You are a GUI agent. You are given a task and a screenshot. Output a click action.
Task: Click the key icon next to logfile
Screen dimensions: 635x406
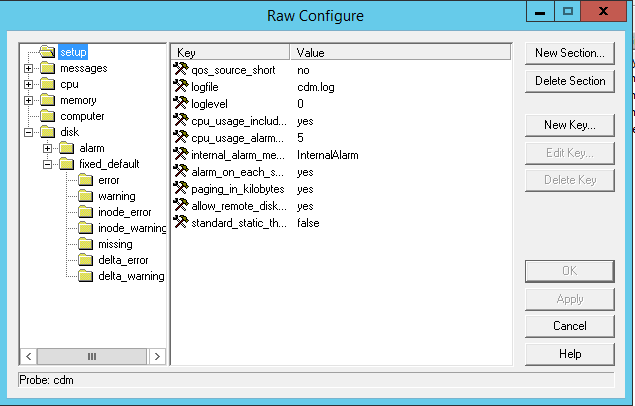[181, 87]
